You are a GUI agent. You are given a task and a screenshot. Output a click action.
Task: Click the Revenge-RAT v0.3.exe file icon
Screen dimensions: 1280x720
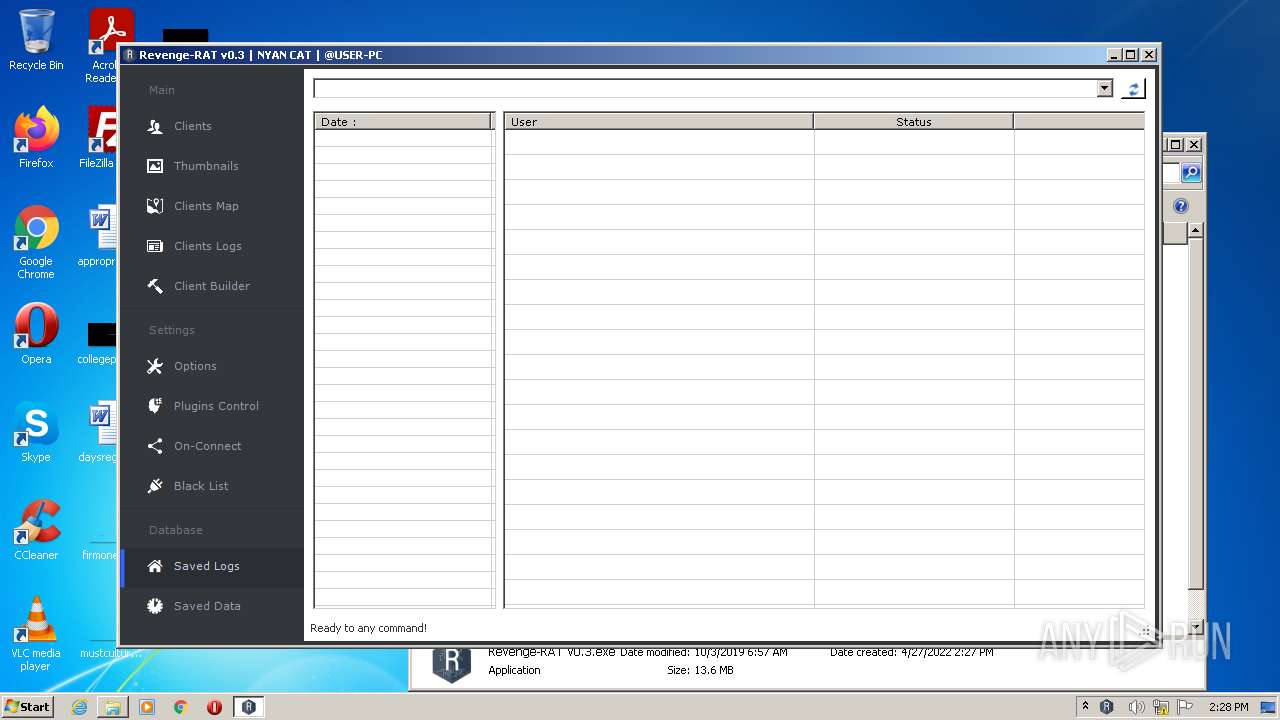coord(451,663)
